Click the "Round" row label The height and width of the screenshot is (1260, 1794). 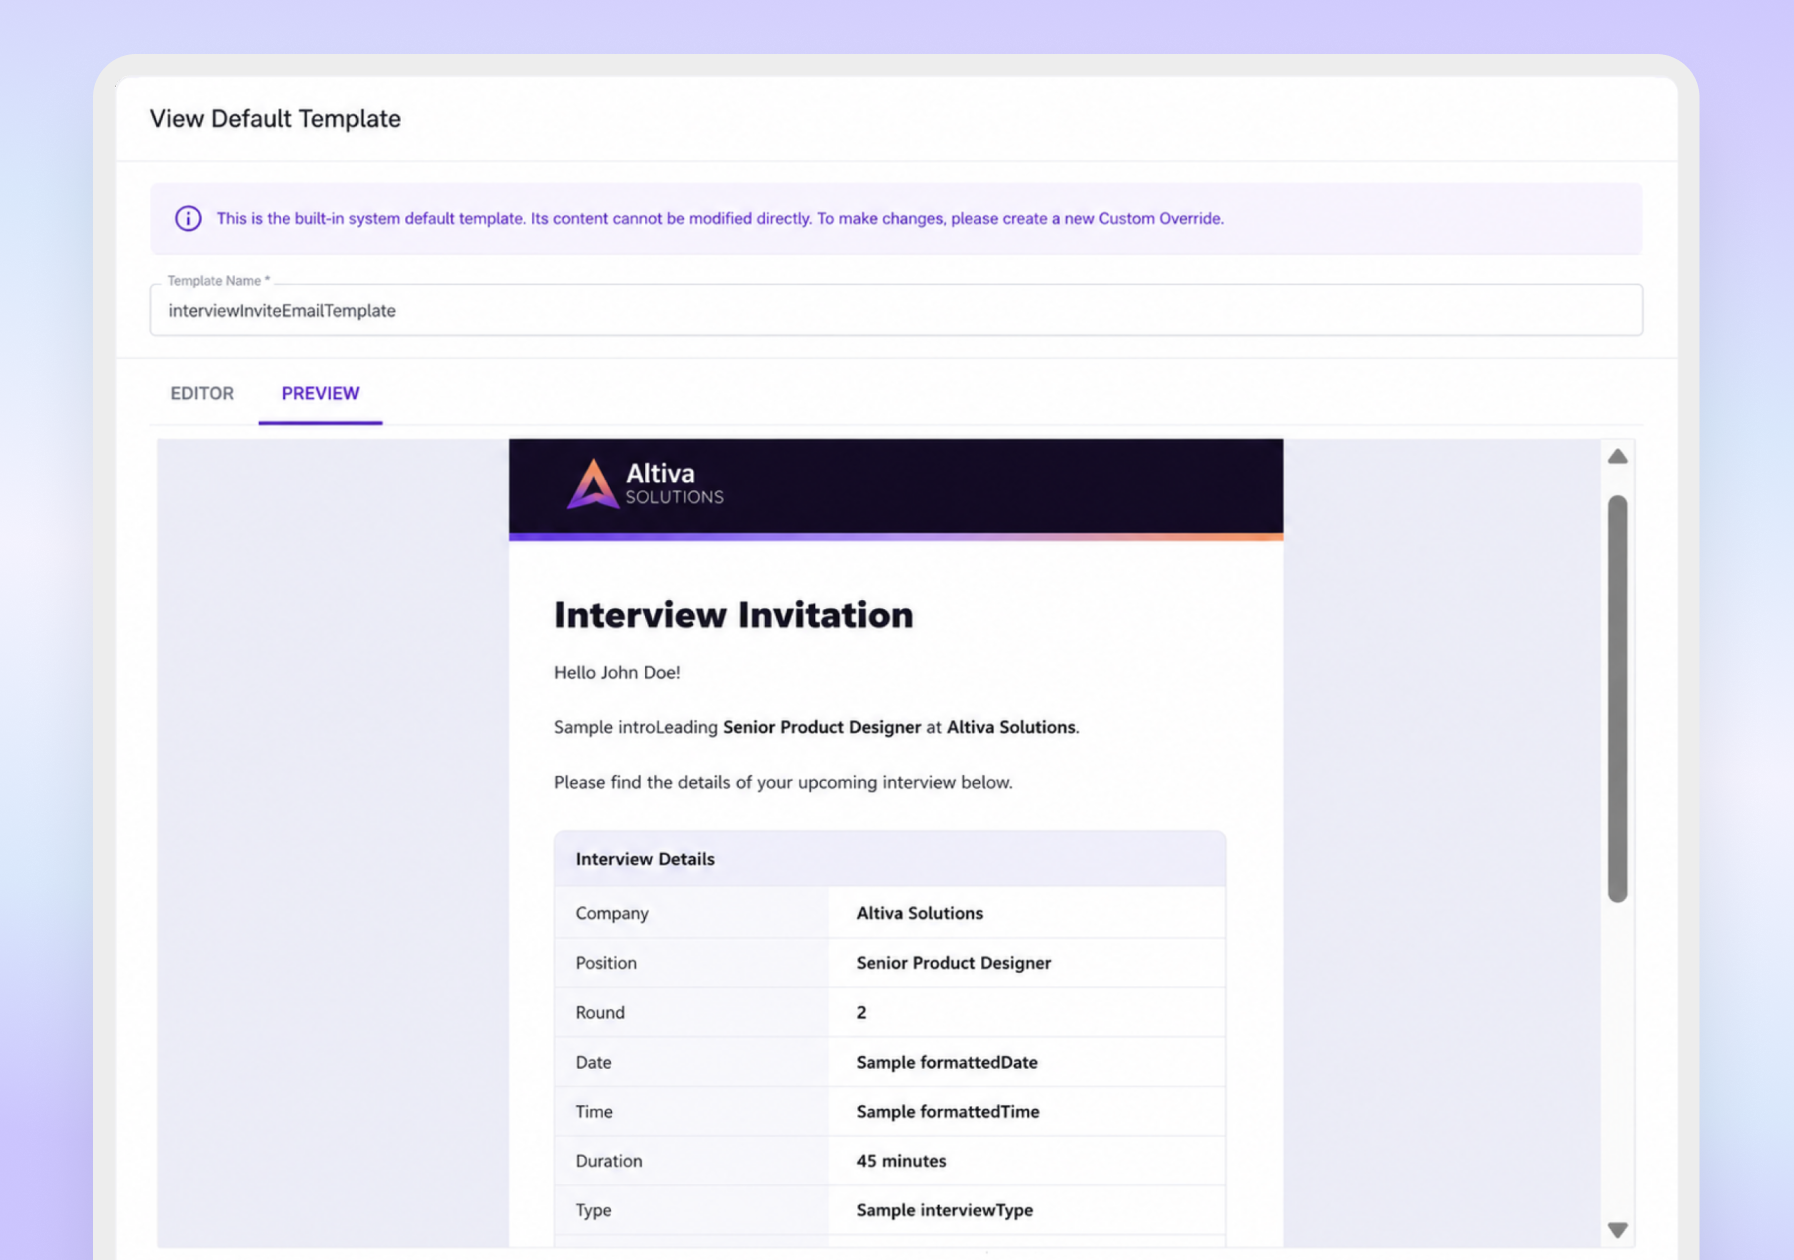[x=600, y=1012]
